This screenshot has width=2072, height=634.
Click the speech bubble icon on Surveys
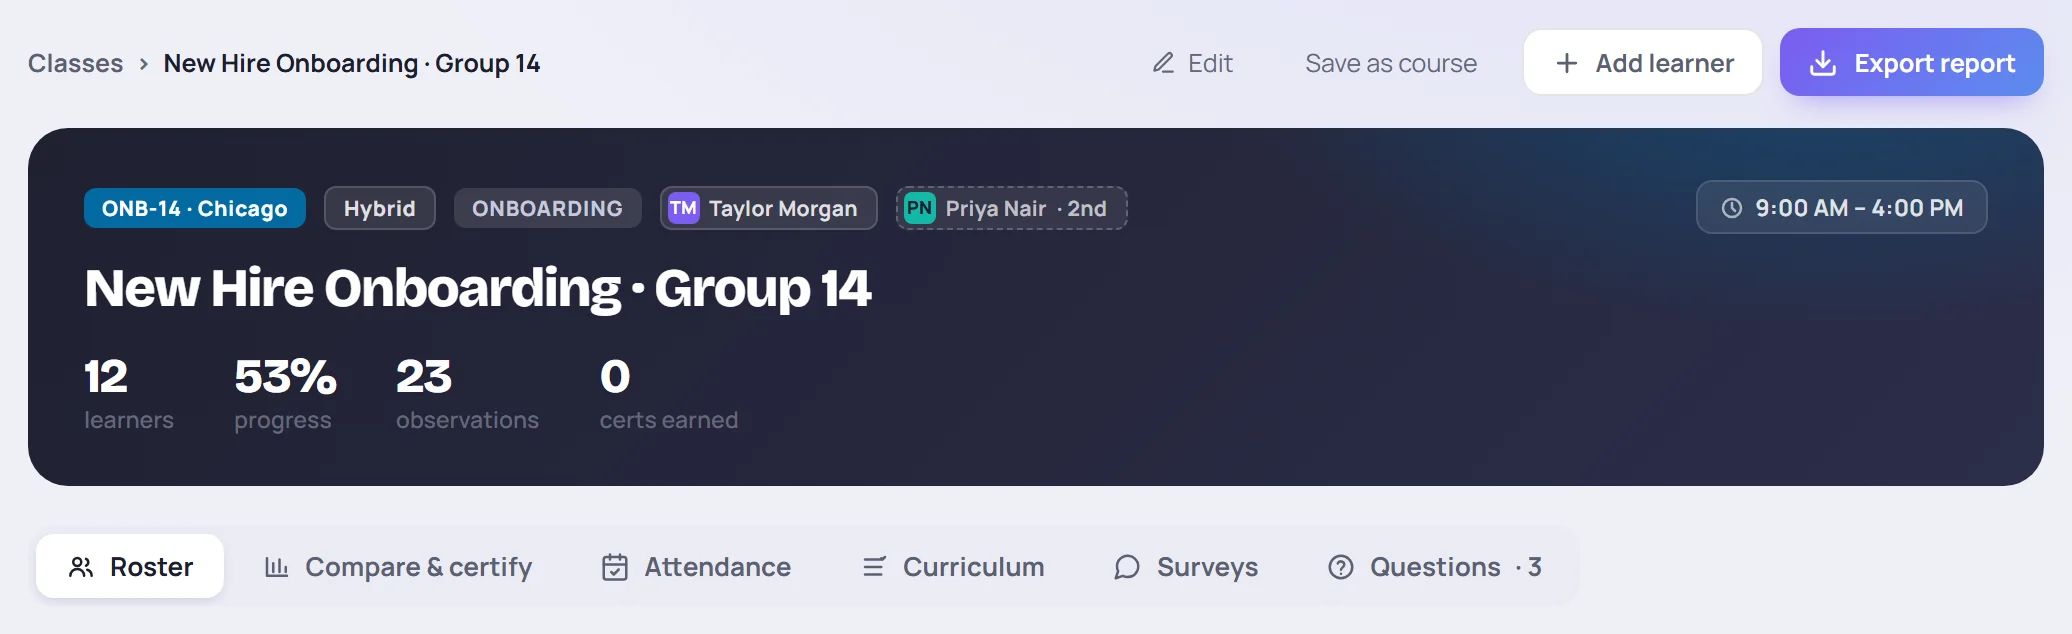click(1127, 567)
